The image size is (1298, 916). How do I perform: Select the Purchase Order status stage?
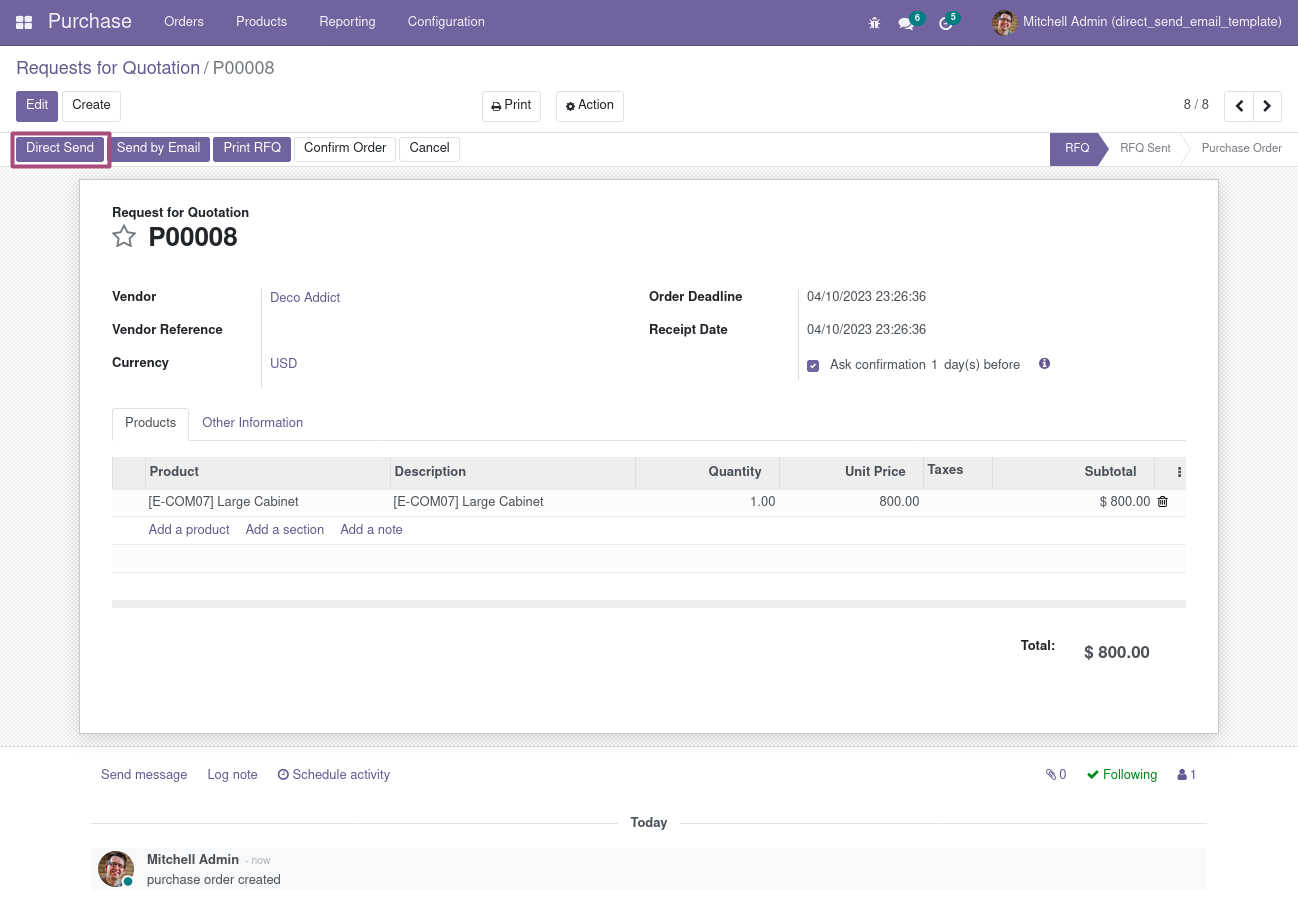[x=1241, y=149]
